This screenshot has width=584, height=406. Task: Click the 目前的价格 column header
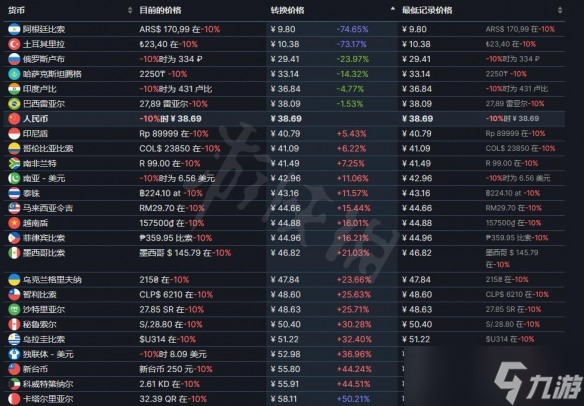click(160, 10)
